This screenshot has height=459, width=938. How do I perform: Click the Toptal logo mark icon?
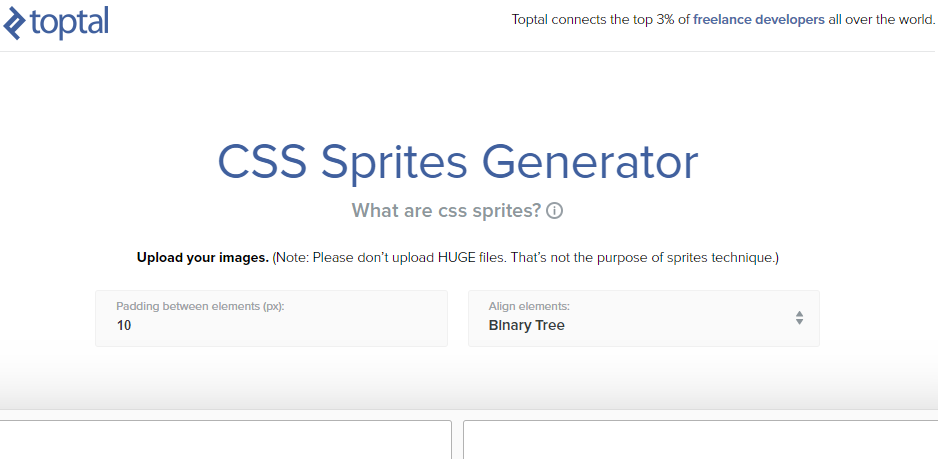click(14, 24)
